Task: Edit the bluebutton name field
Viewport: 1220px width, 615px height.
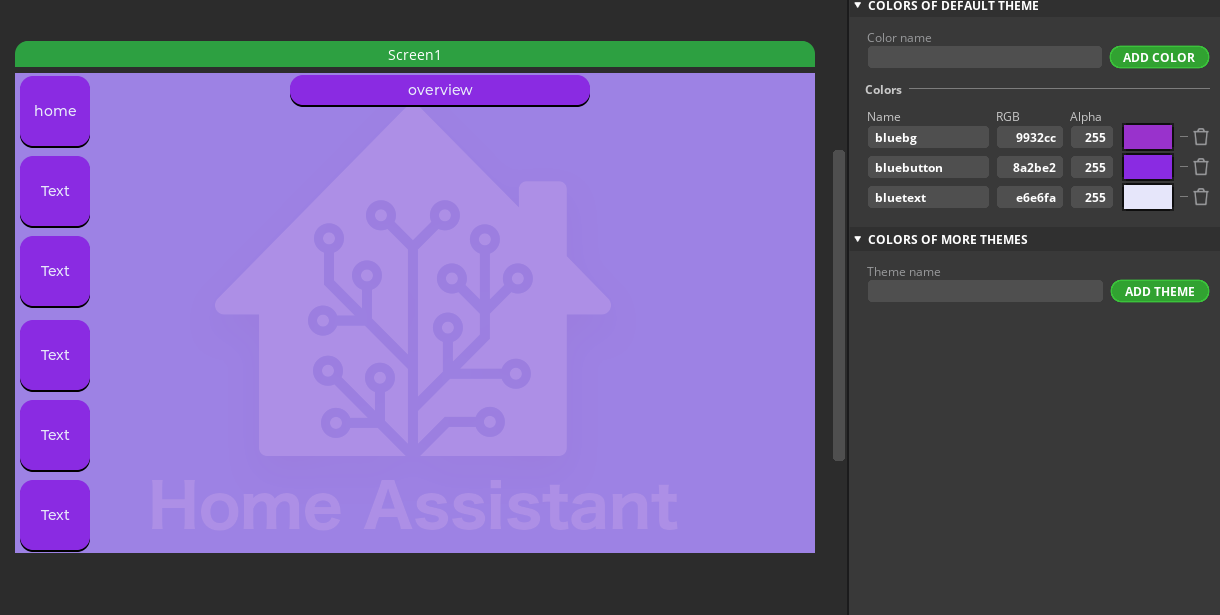Action: tap(928, 167)
